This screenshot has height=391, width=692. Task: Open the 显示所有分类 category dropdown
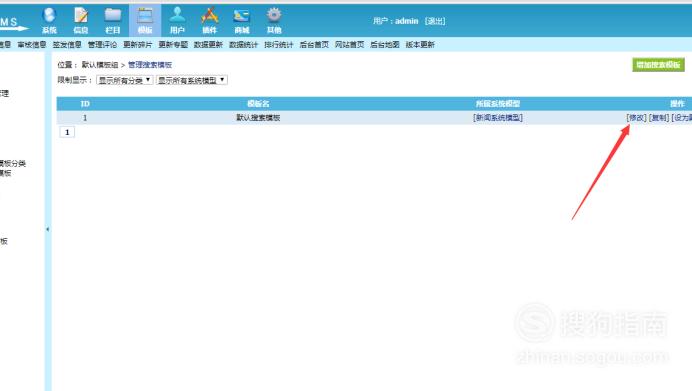(x=125, y=80)
